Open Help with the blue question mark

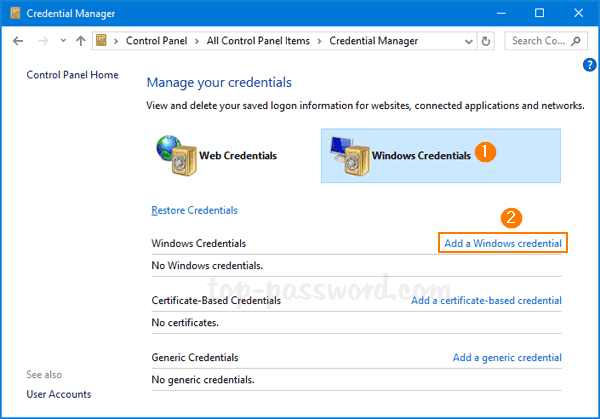click(589, 65)
